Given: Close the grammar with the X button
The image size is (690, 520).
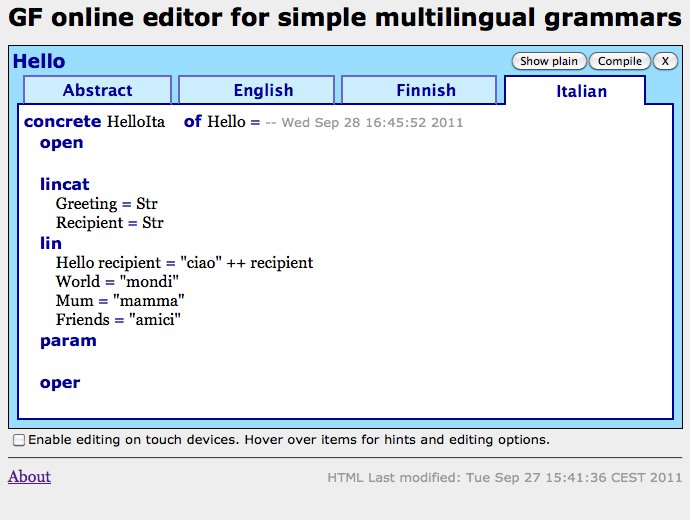Looking at the screenshot, I should point(665,61).
